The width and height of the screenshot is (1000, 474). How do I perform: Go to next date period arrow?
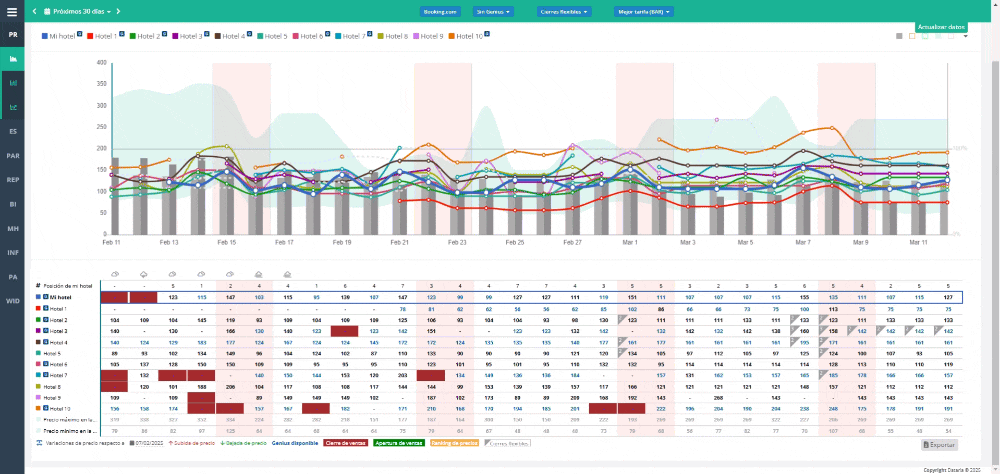pos(119,11)
